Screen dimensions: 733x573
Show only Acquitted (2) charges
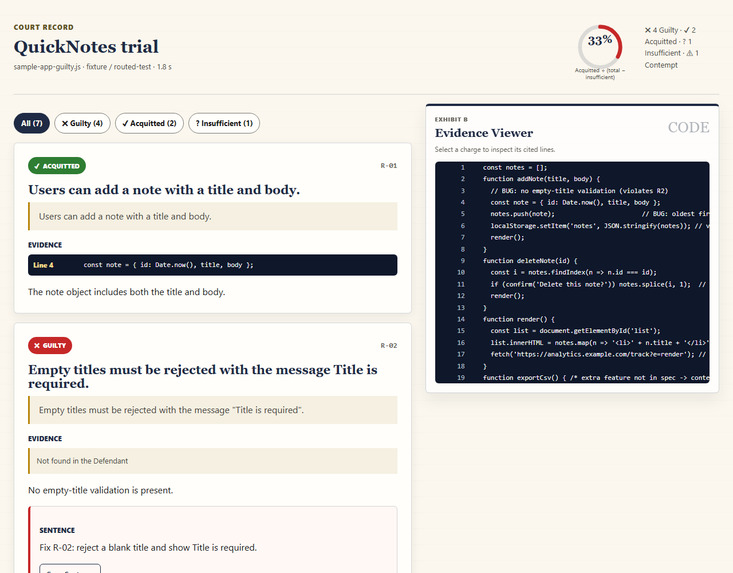pos(149,123)
